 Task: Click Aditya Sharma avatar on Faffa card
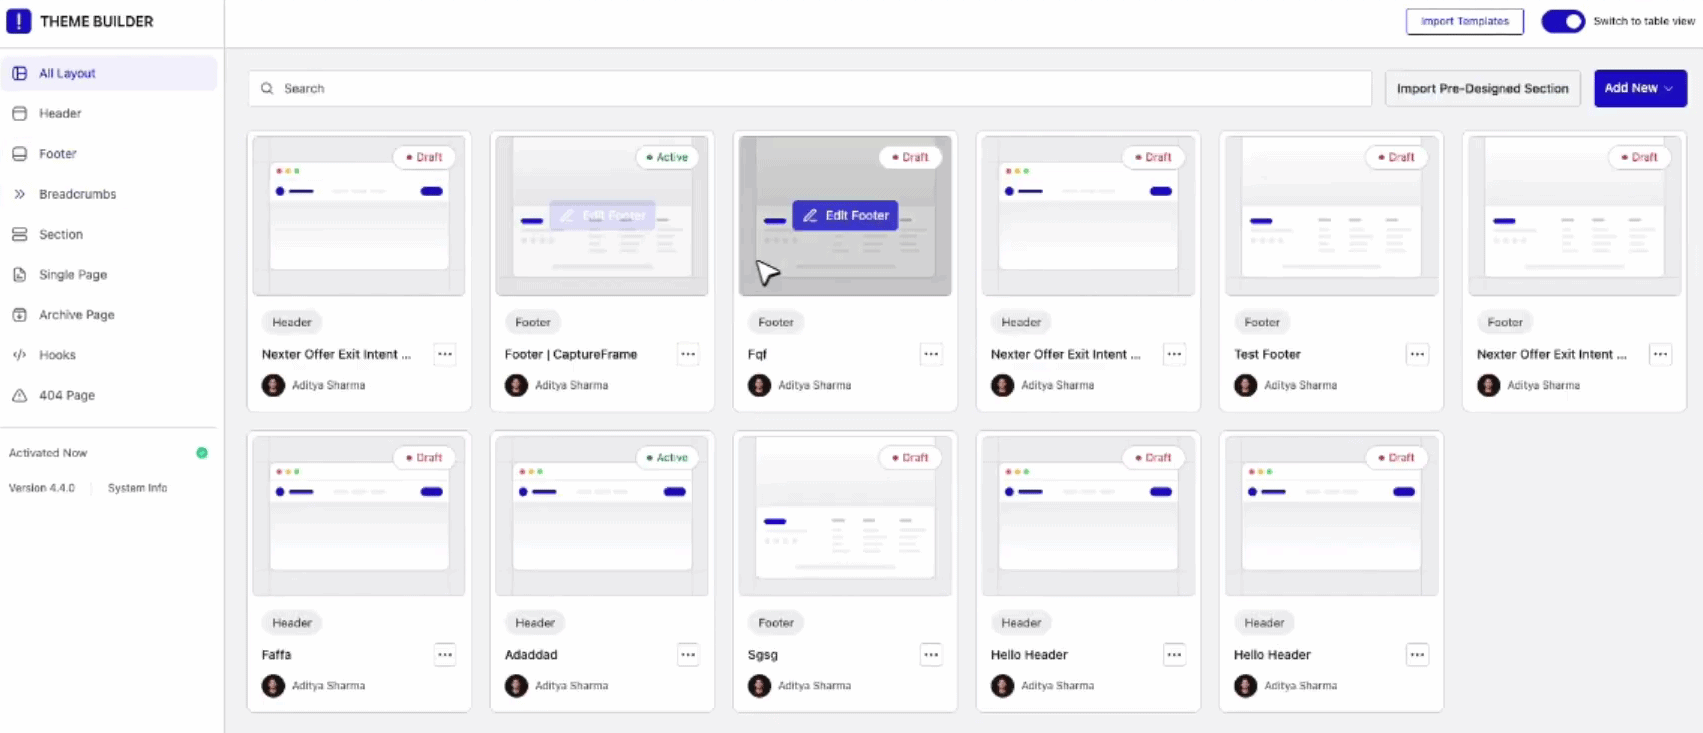coord(273,686)
